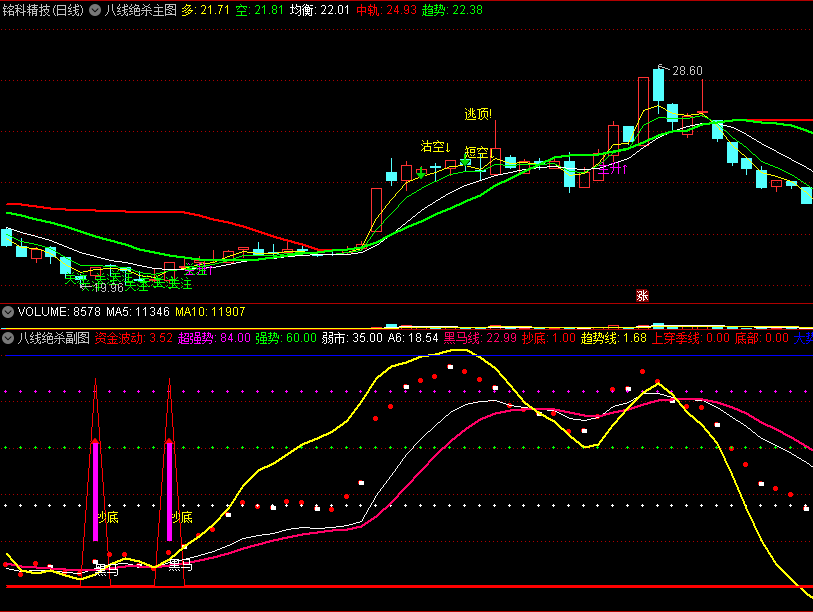813x612 pixels.
Task: Open the 八线绝杀副图 indicator dropdown arrow
Action: pyautogui.click(x=8, y=338)
